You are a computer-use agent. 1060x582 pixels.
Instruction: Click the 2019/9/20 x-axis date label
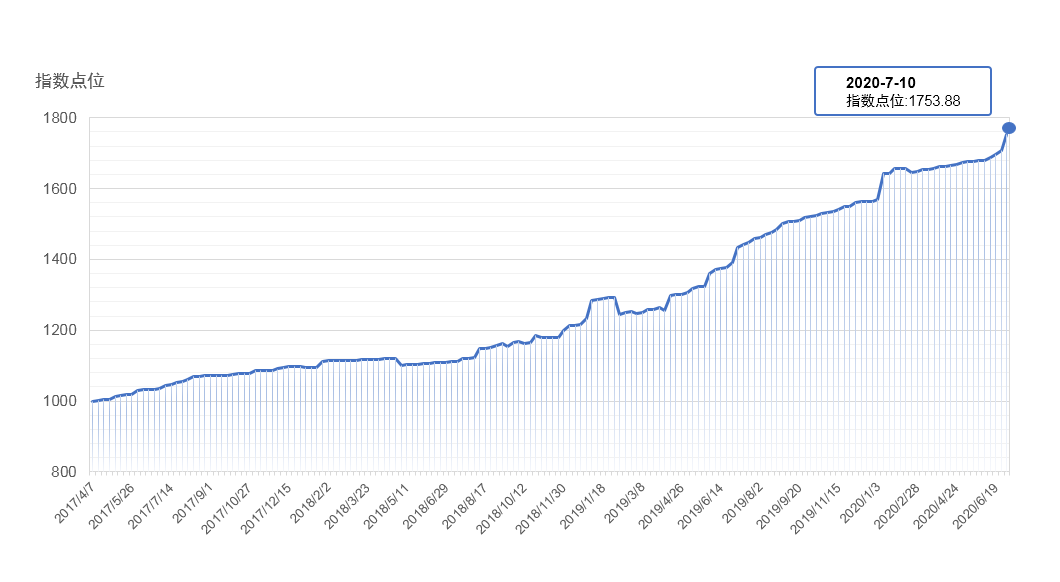click(x=779, y=506)
